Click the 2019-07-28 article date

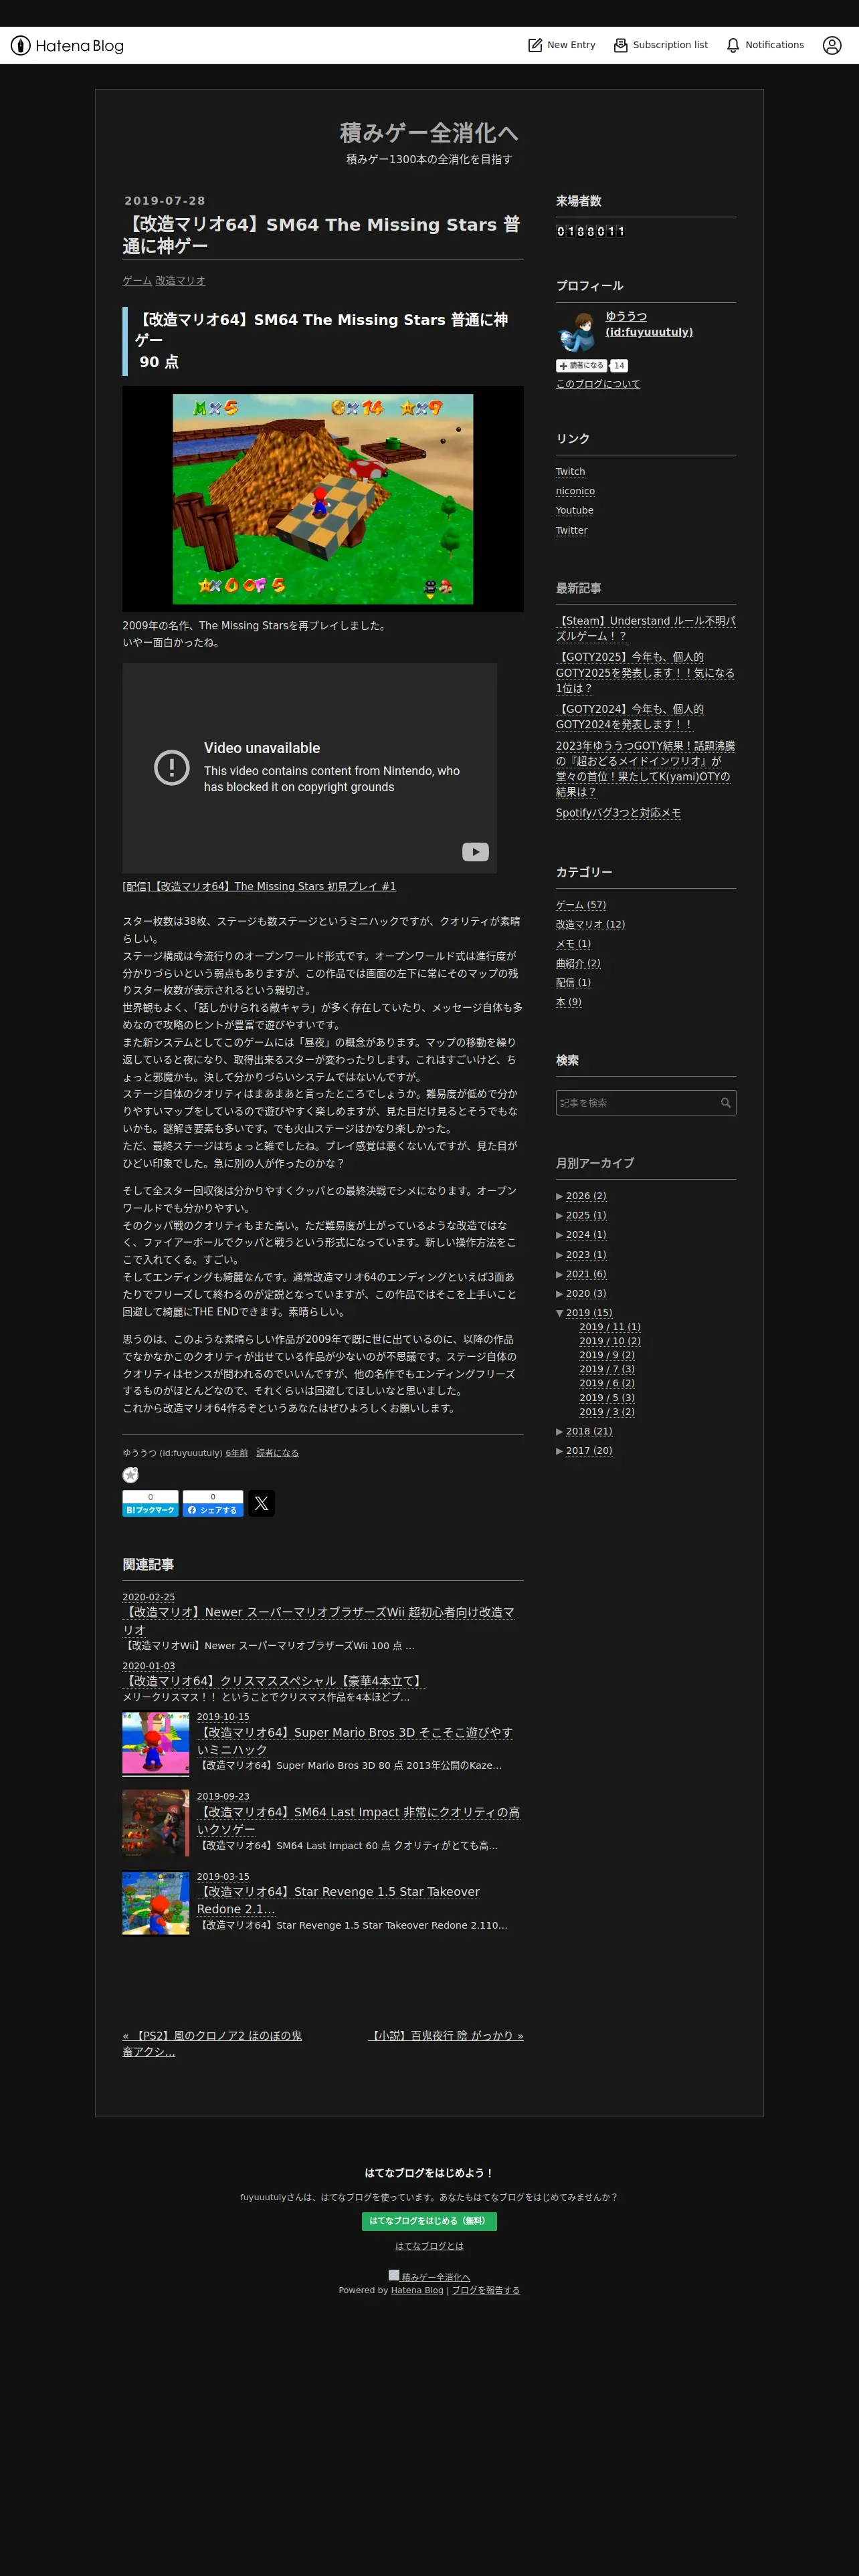(165, 201)
